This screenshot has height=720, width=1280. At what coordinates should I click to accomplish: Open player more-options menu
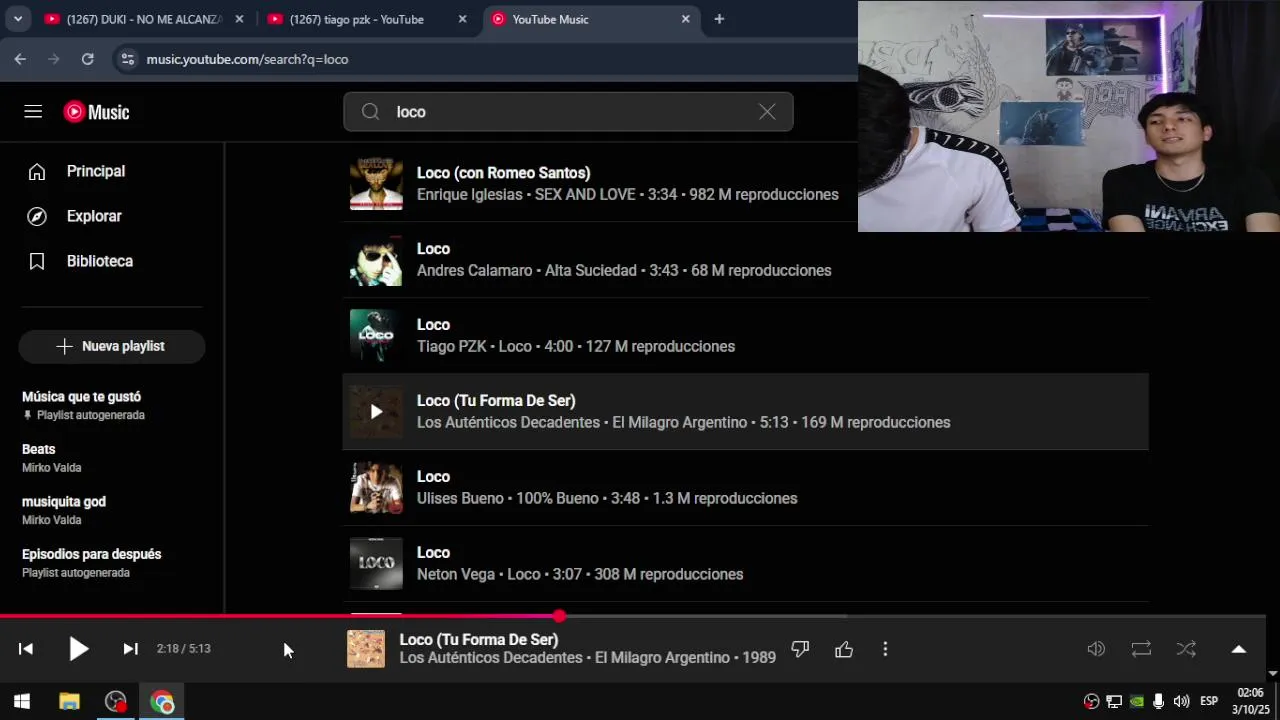coord(885,649)
